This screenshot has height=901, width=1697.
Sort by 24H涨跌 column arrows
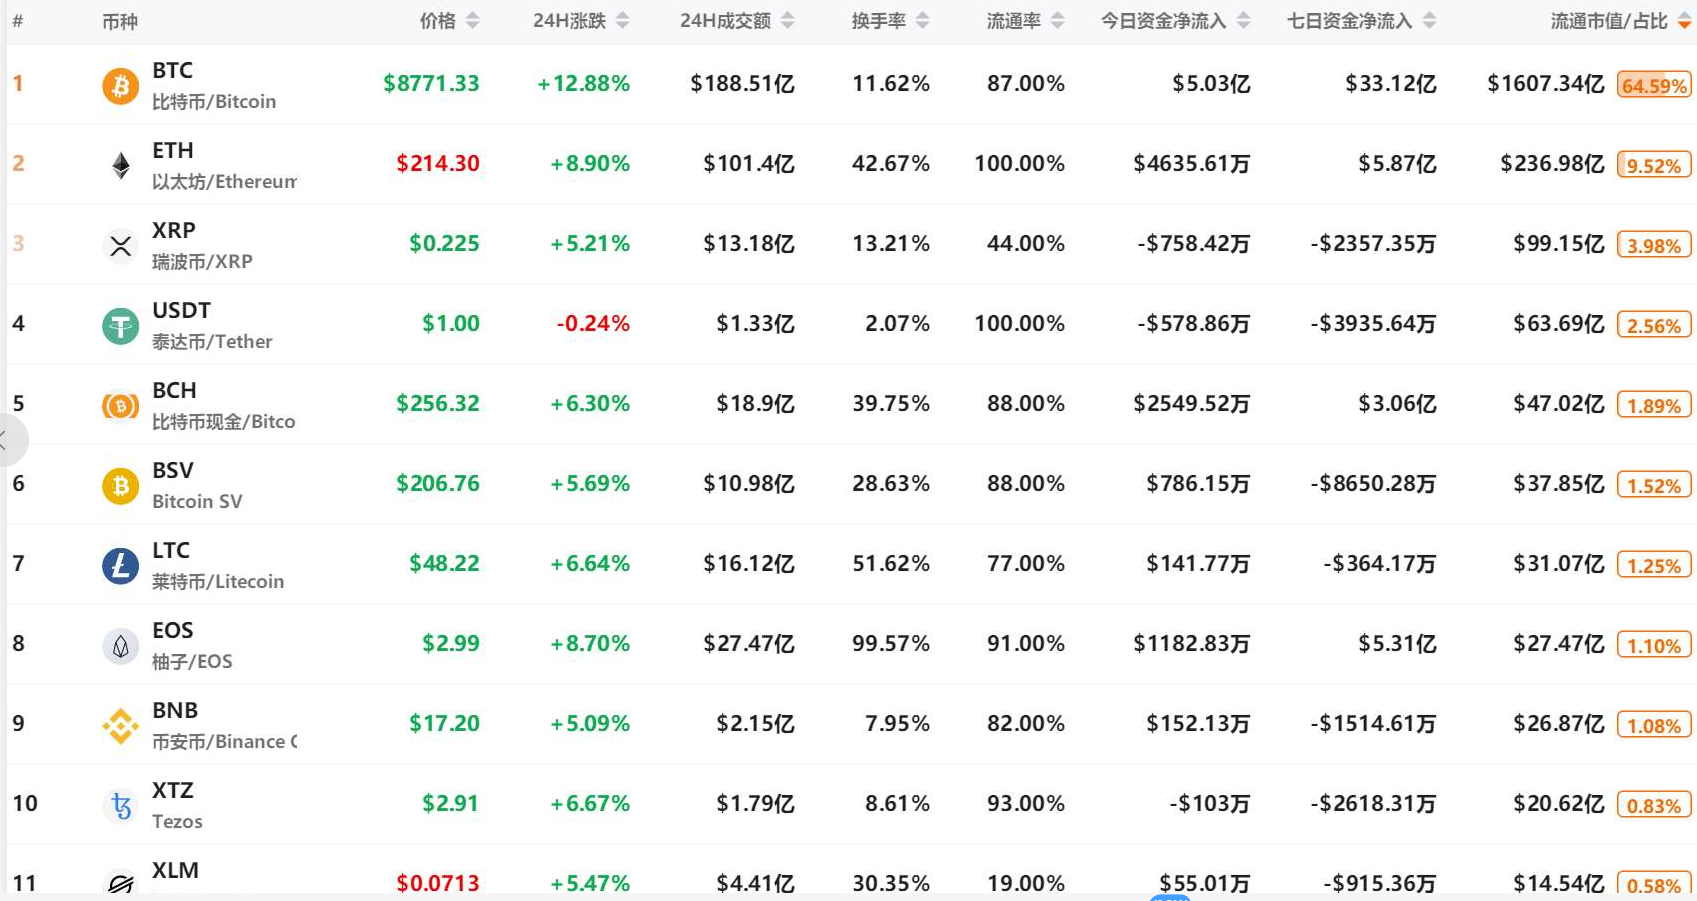(x=623, y=21)
